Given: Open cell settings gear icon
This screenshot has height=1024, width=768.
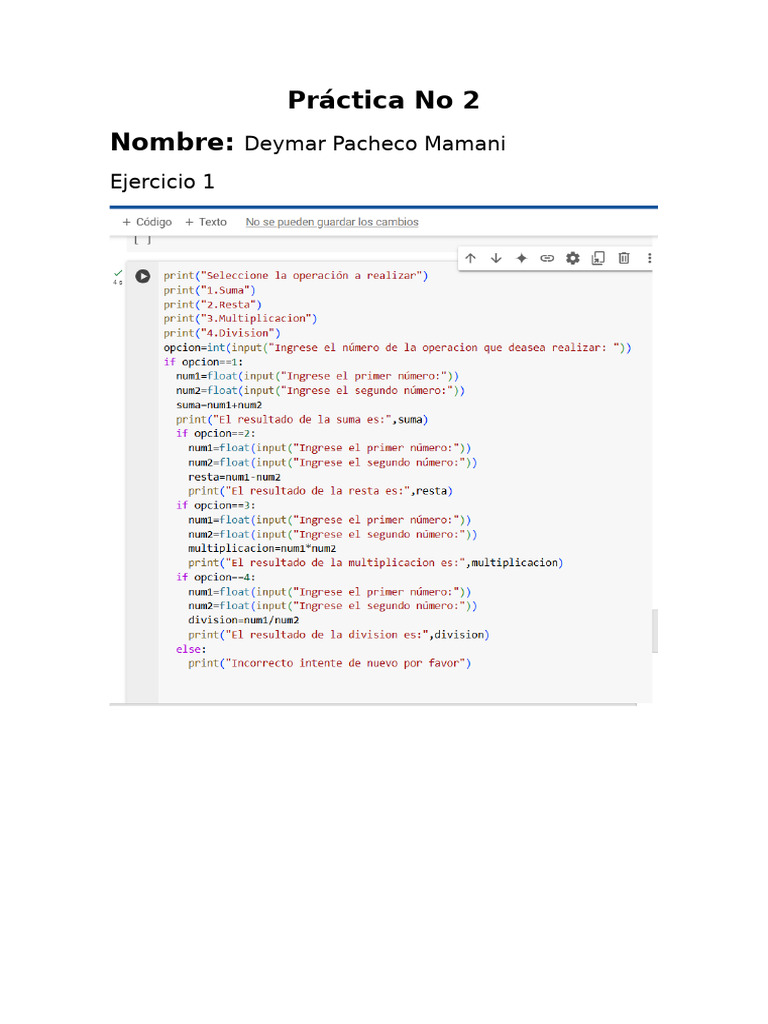Looking at the screenshot, I should [x=573, y=258].
